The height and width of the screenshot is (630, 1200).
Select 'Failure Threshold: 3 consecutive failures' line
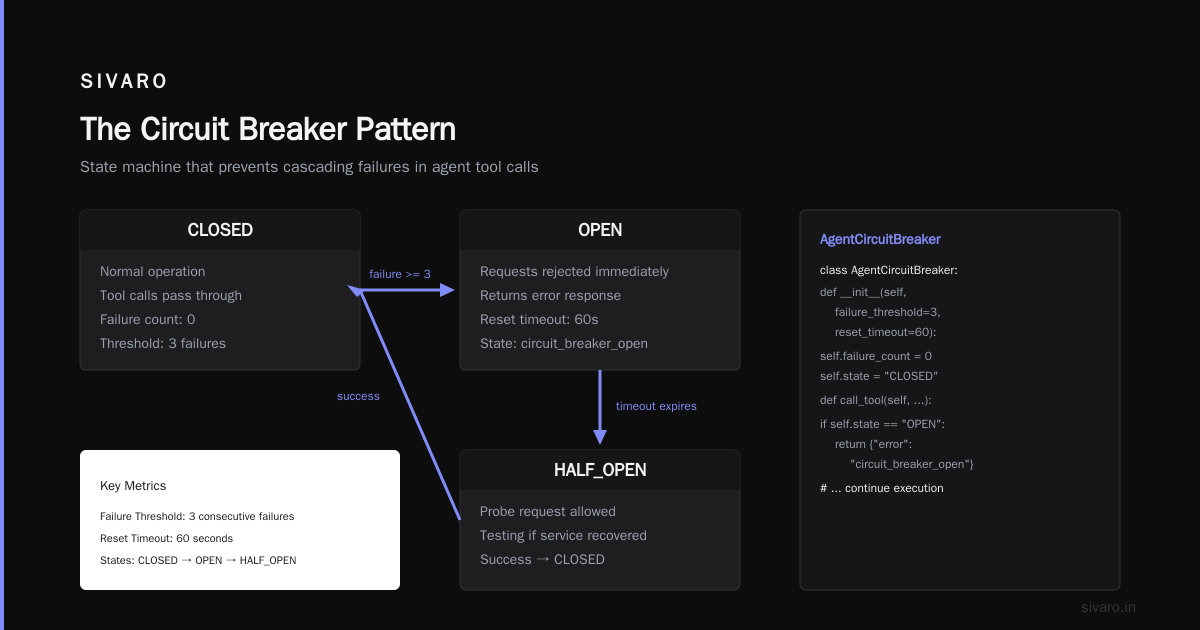(197, 517)
